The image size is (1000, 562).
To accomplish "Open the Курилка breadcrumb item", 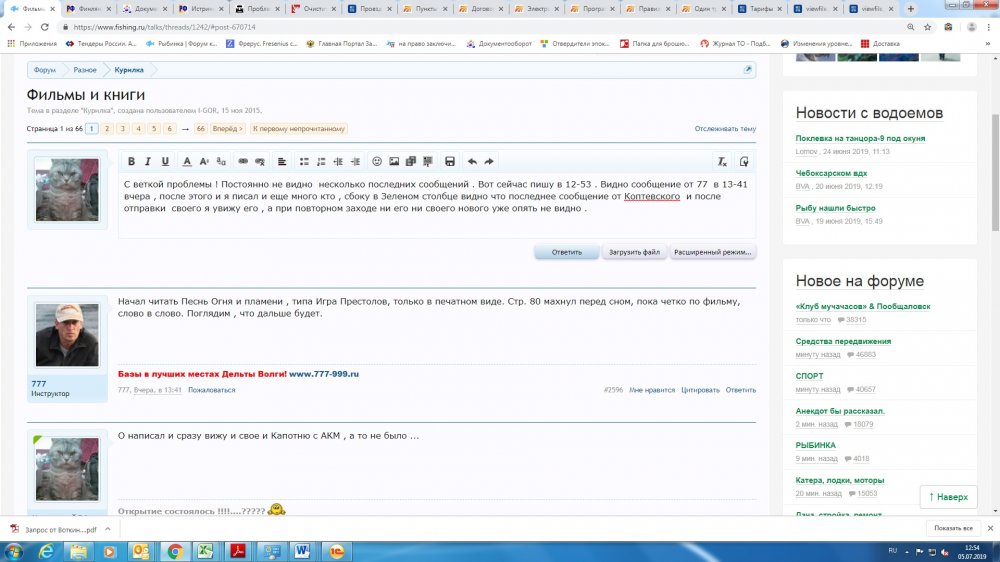I will click(x=129, y=70).
